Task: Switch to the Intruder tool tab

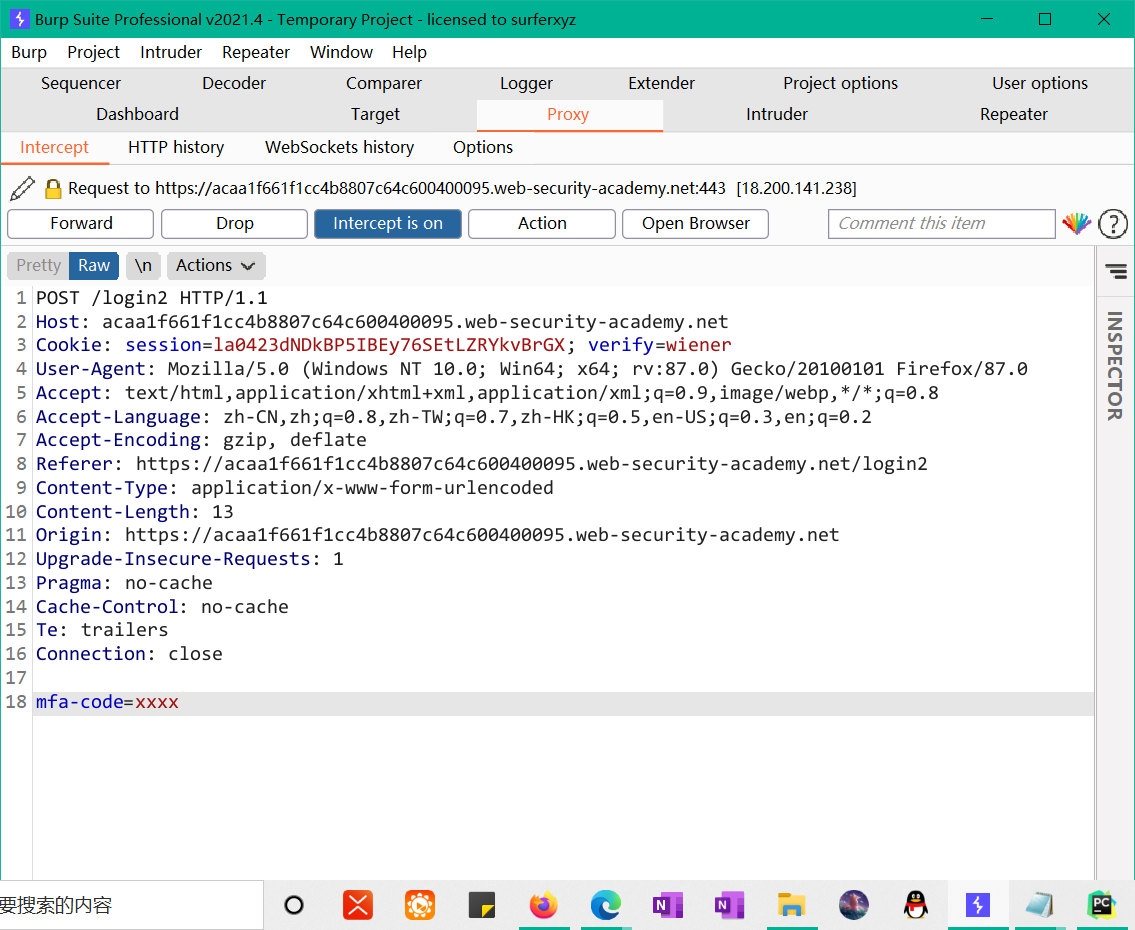Action: (777, 114)
